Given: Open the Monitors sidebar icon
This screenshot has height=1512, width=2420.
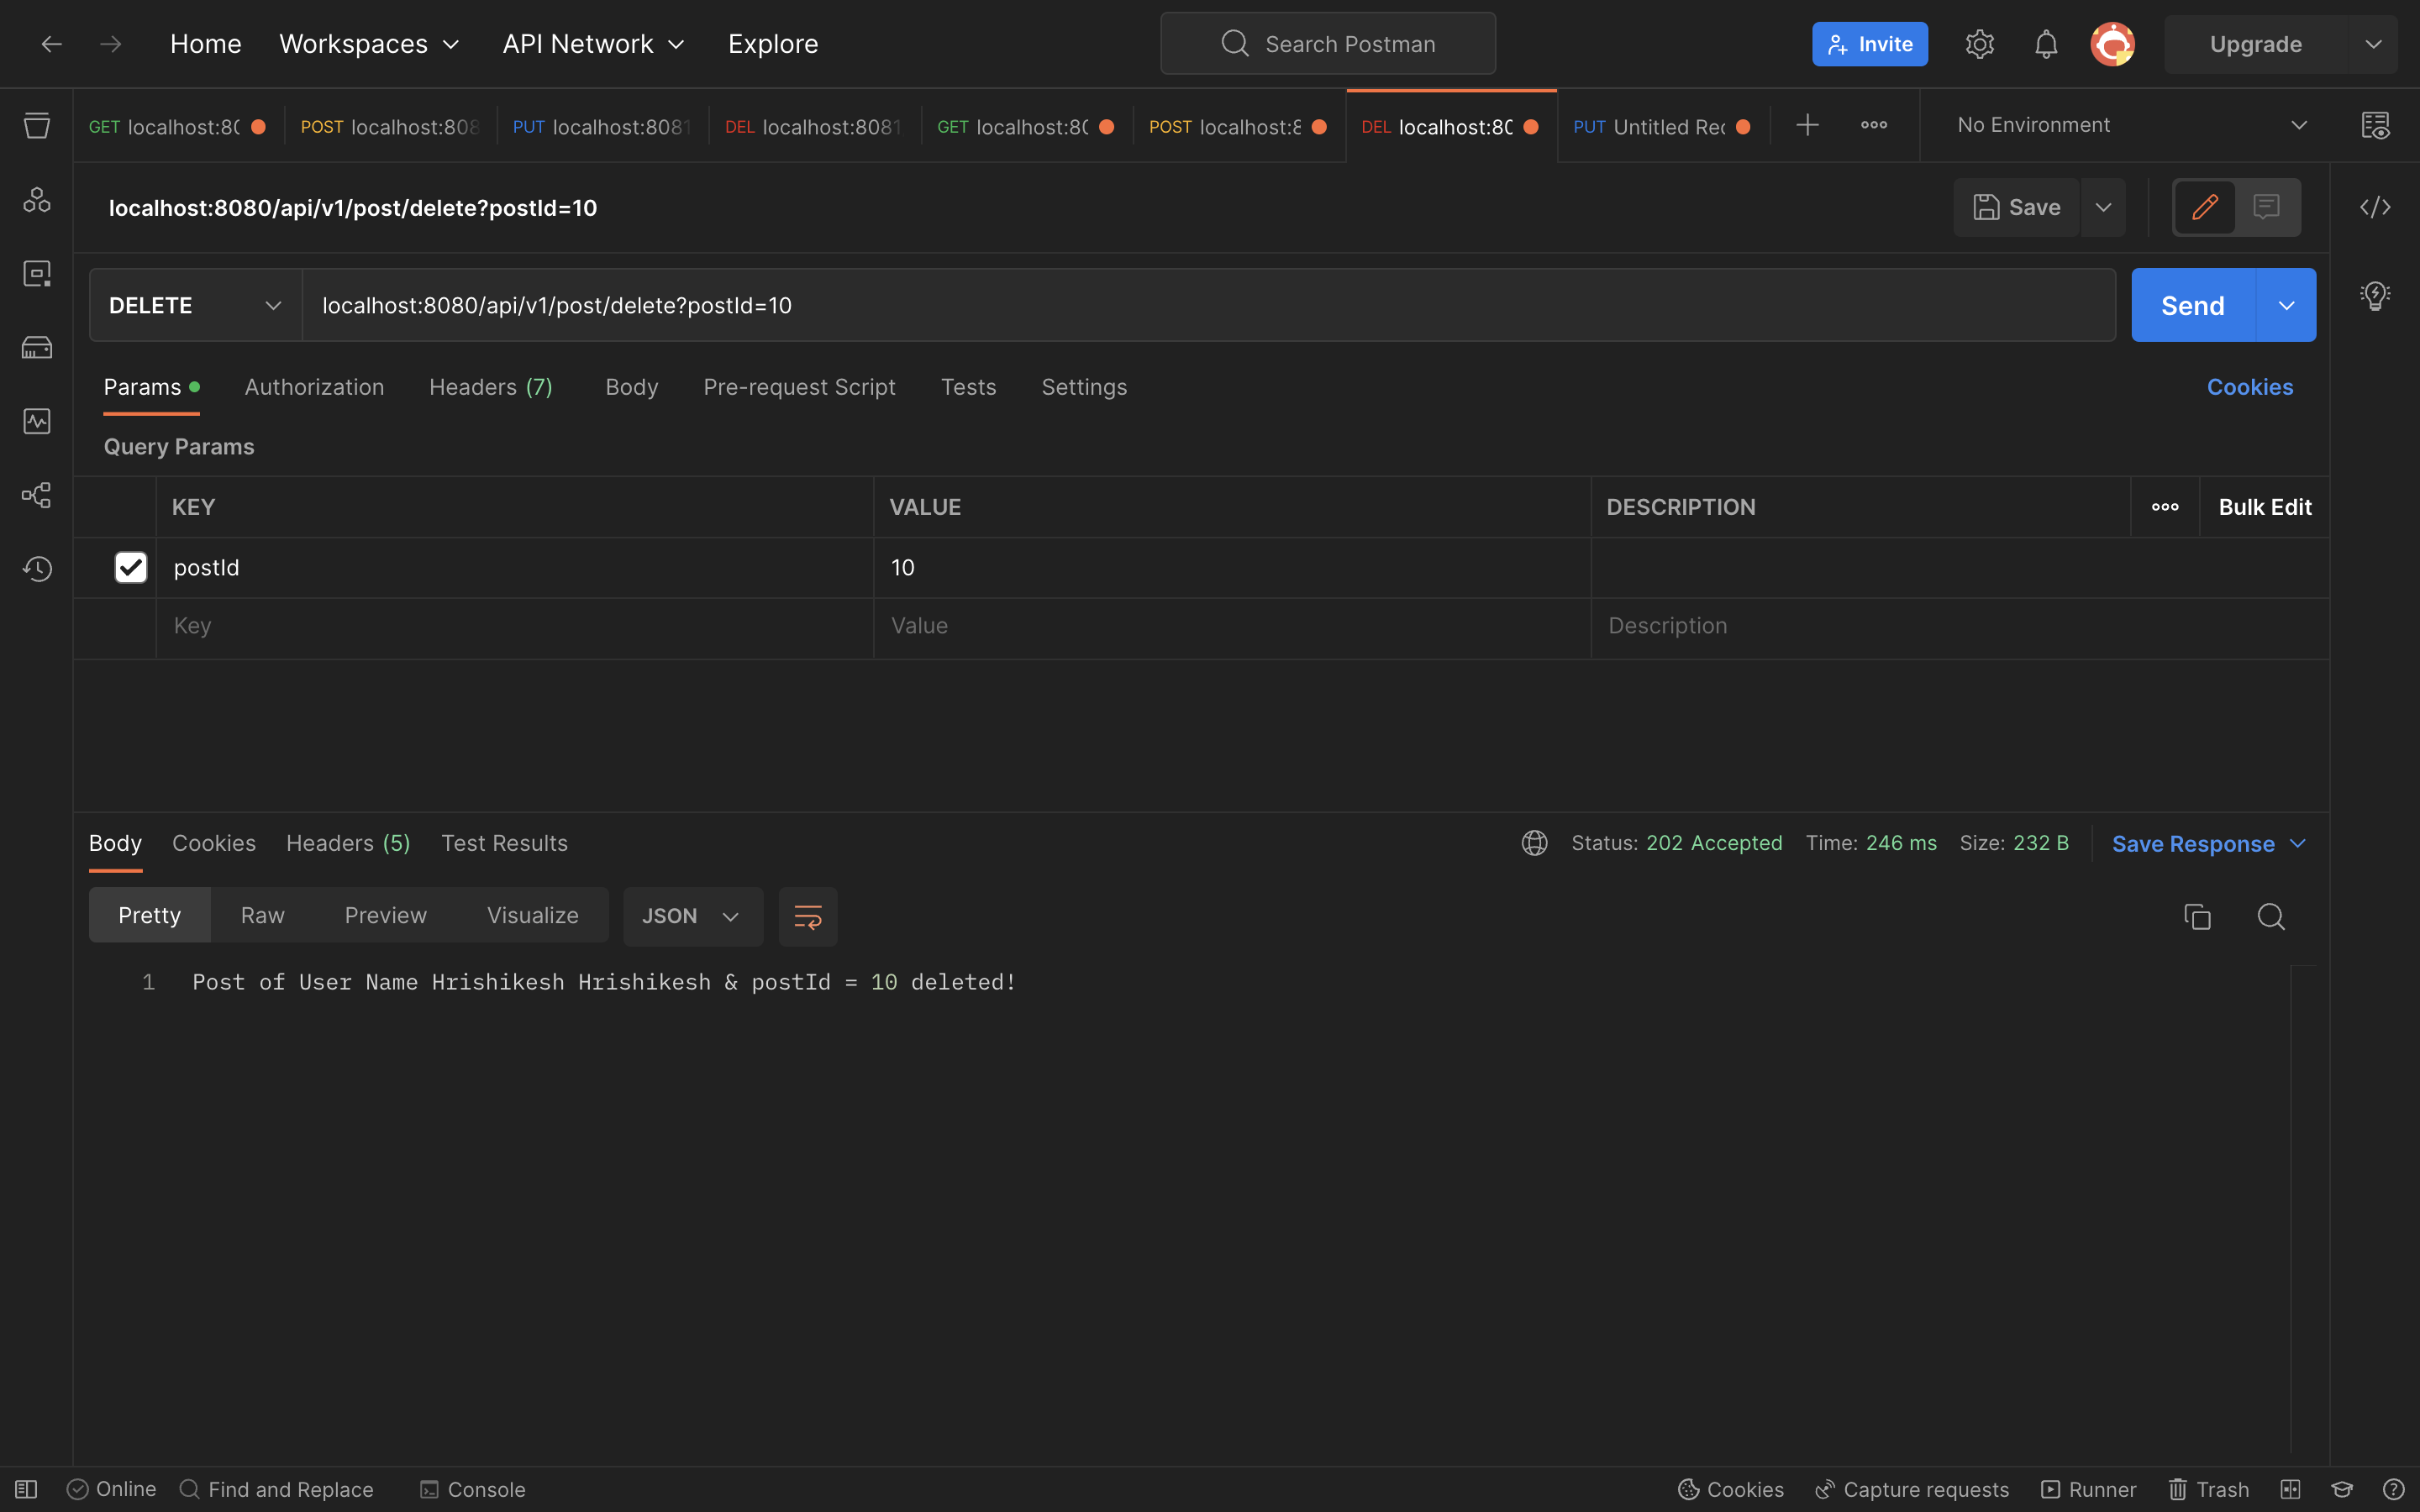Looking at the screenshot, I should 37,421.
